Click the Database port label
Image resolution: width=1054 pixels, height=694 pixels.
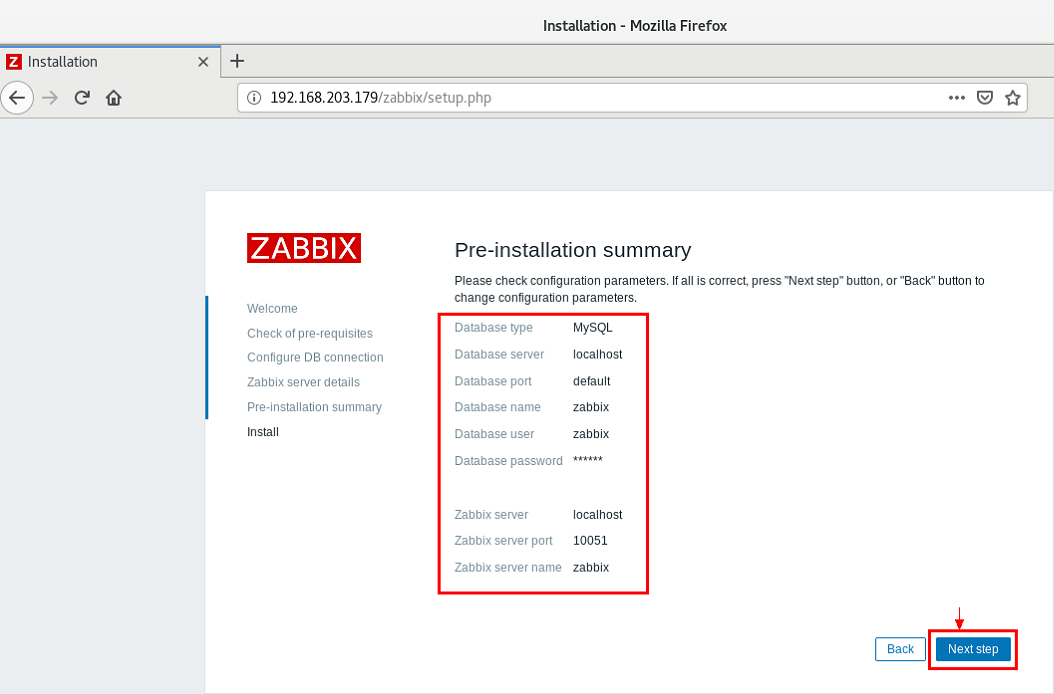[x=493, y=381]
